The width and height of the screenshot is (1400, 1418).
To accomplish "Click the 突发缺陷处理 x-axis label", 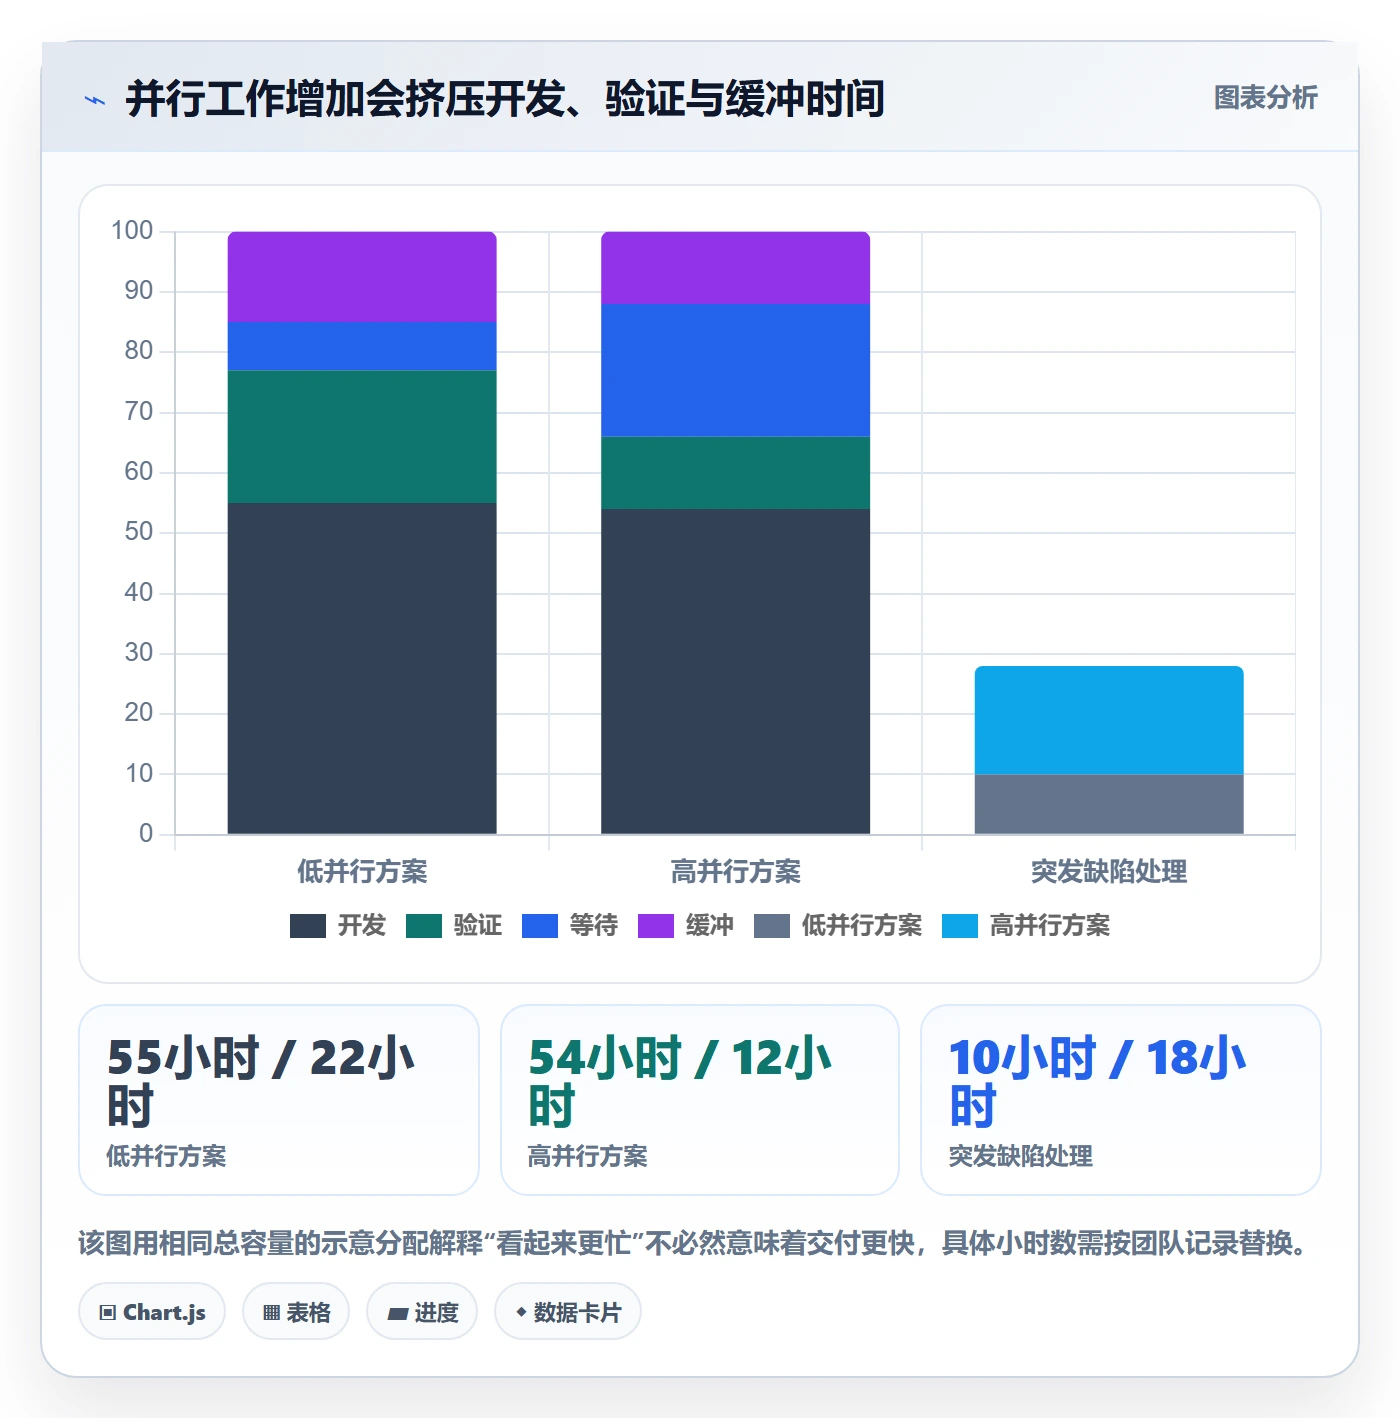I will point(1109,872).
